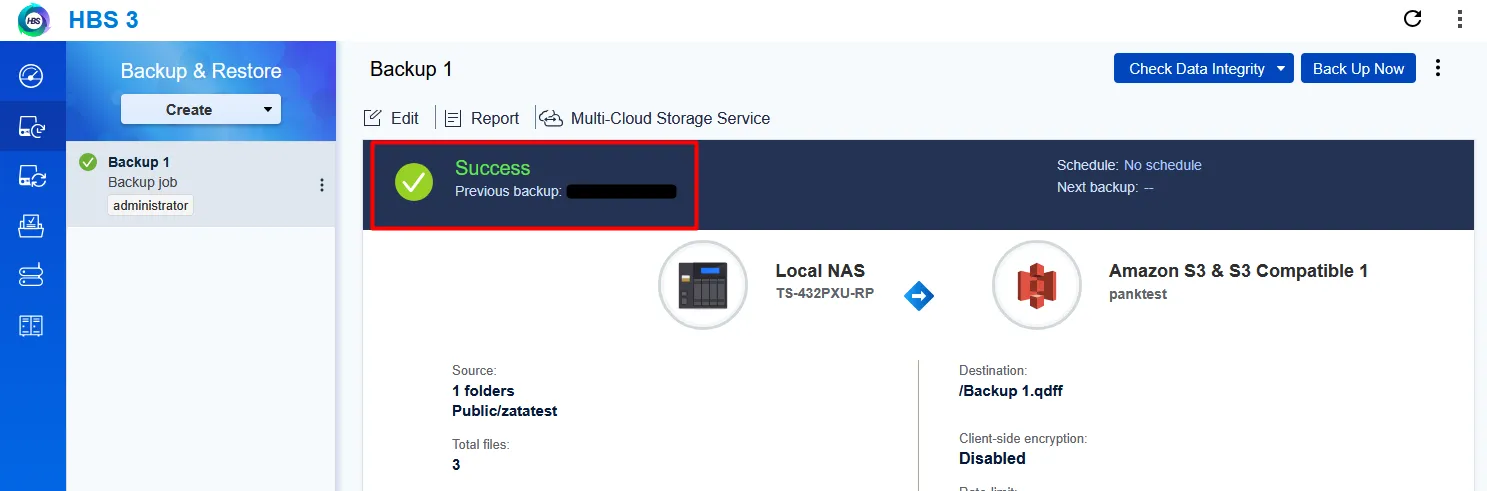1487x491 pixels.
Task: Click the Local NAS device icon
Action: pyautogui.click(x=703, y=285)
